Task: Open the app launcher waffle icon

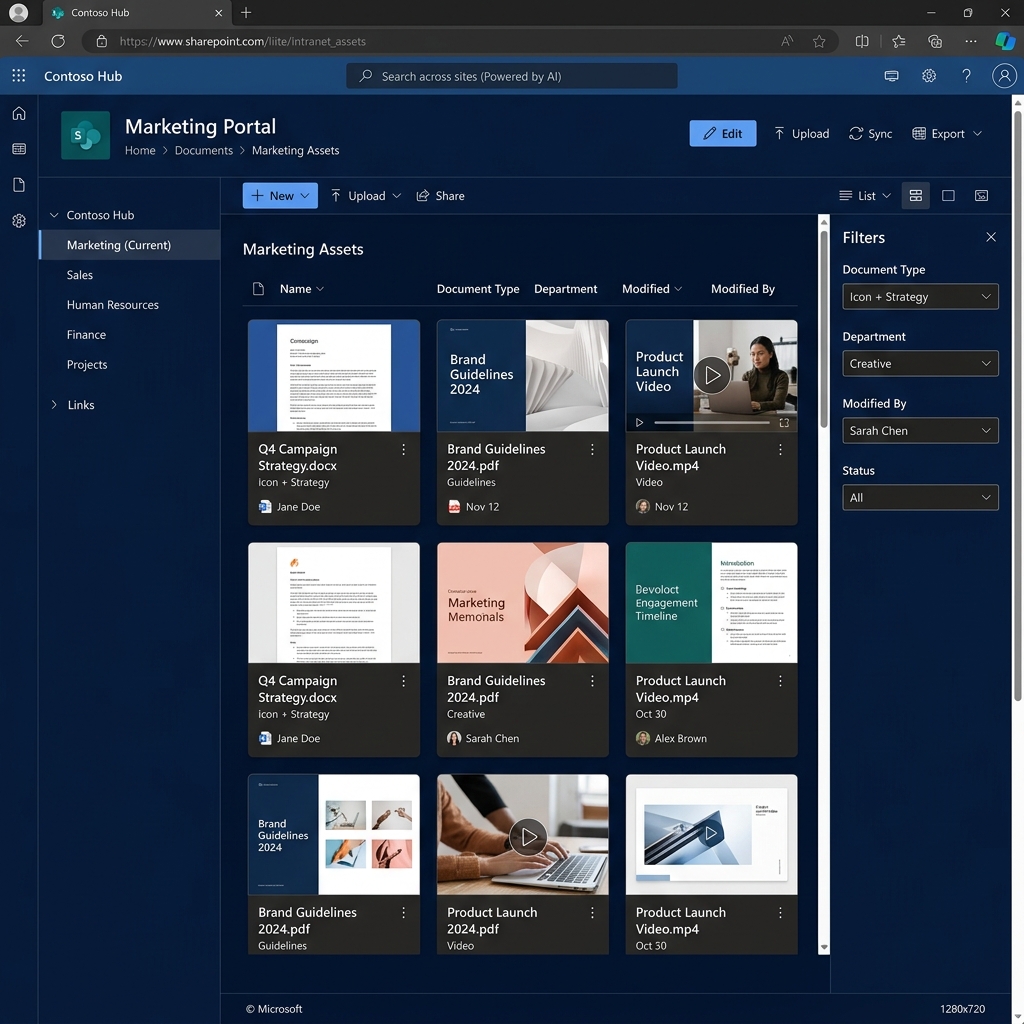Action: point(19,76)
